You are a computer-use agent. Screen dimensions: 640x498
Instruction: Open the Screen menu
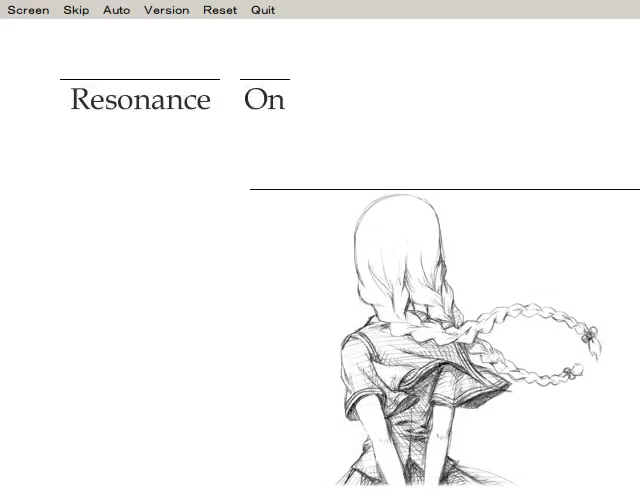(x=28, y=10)
